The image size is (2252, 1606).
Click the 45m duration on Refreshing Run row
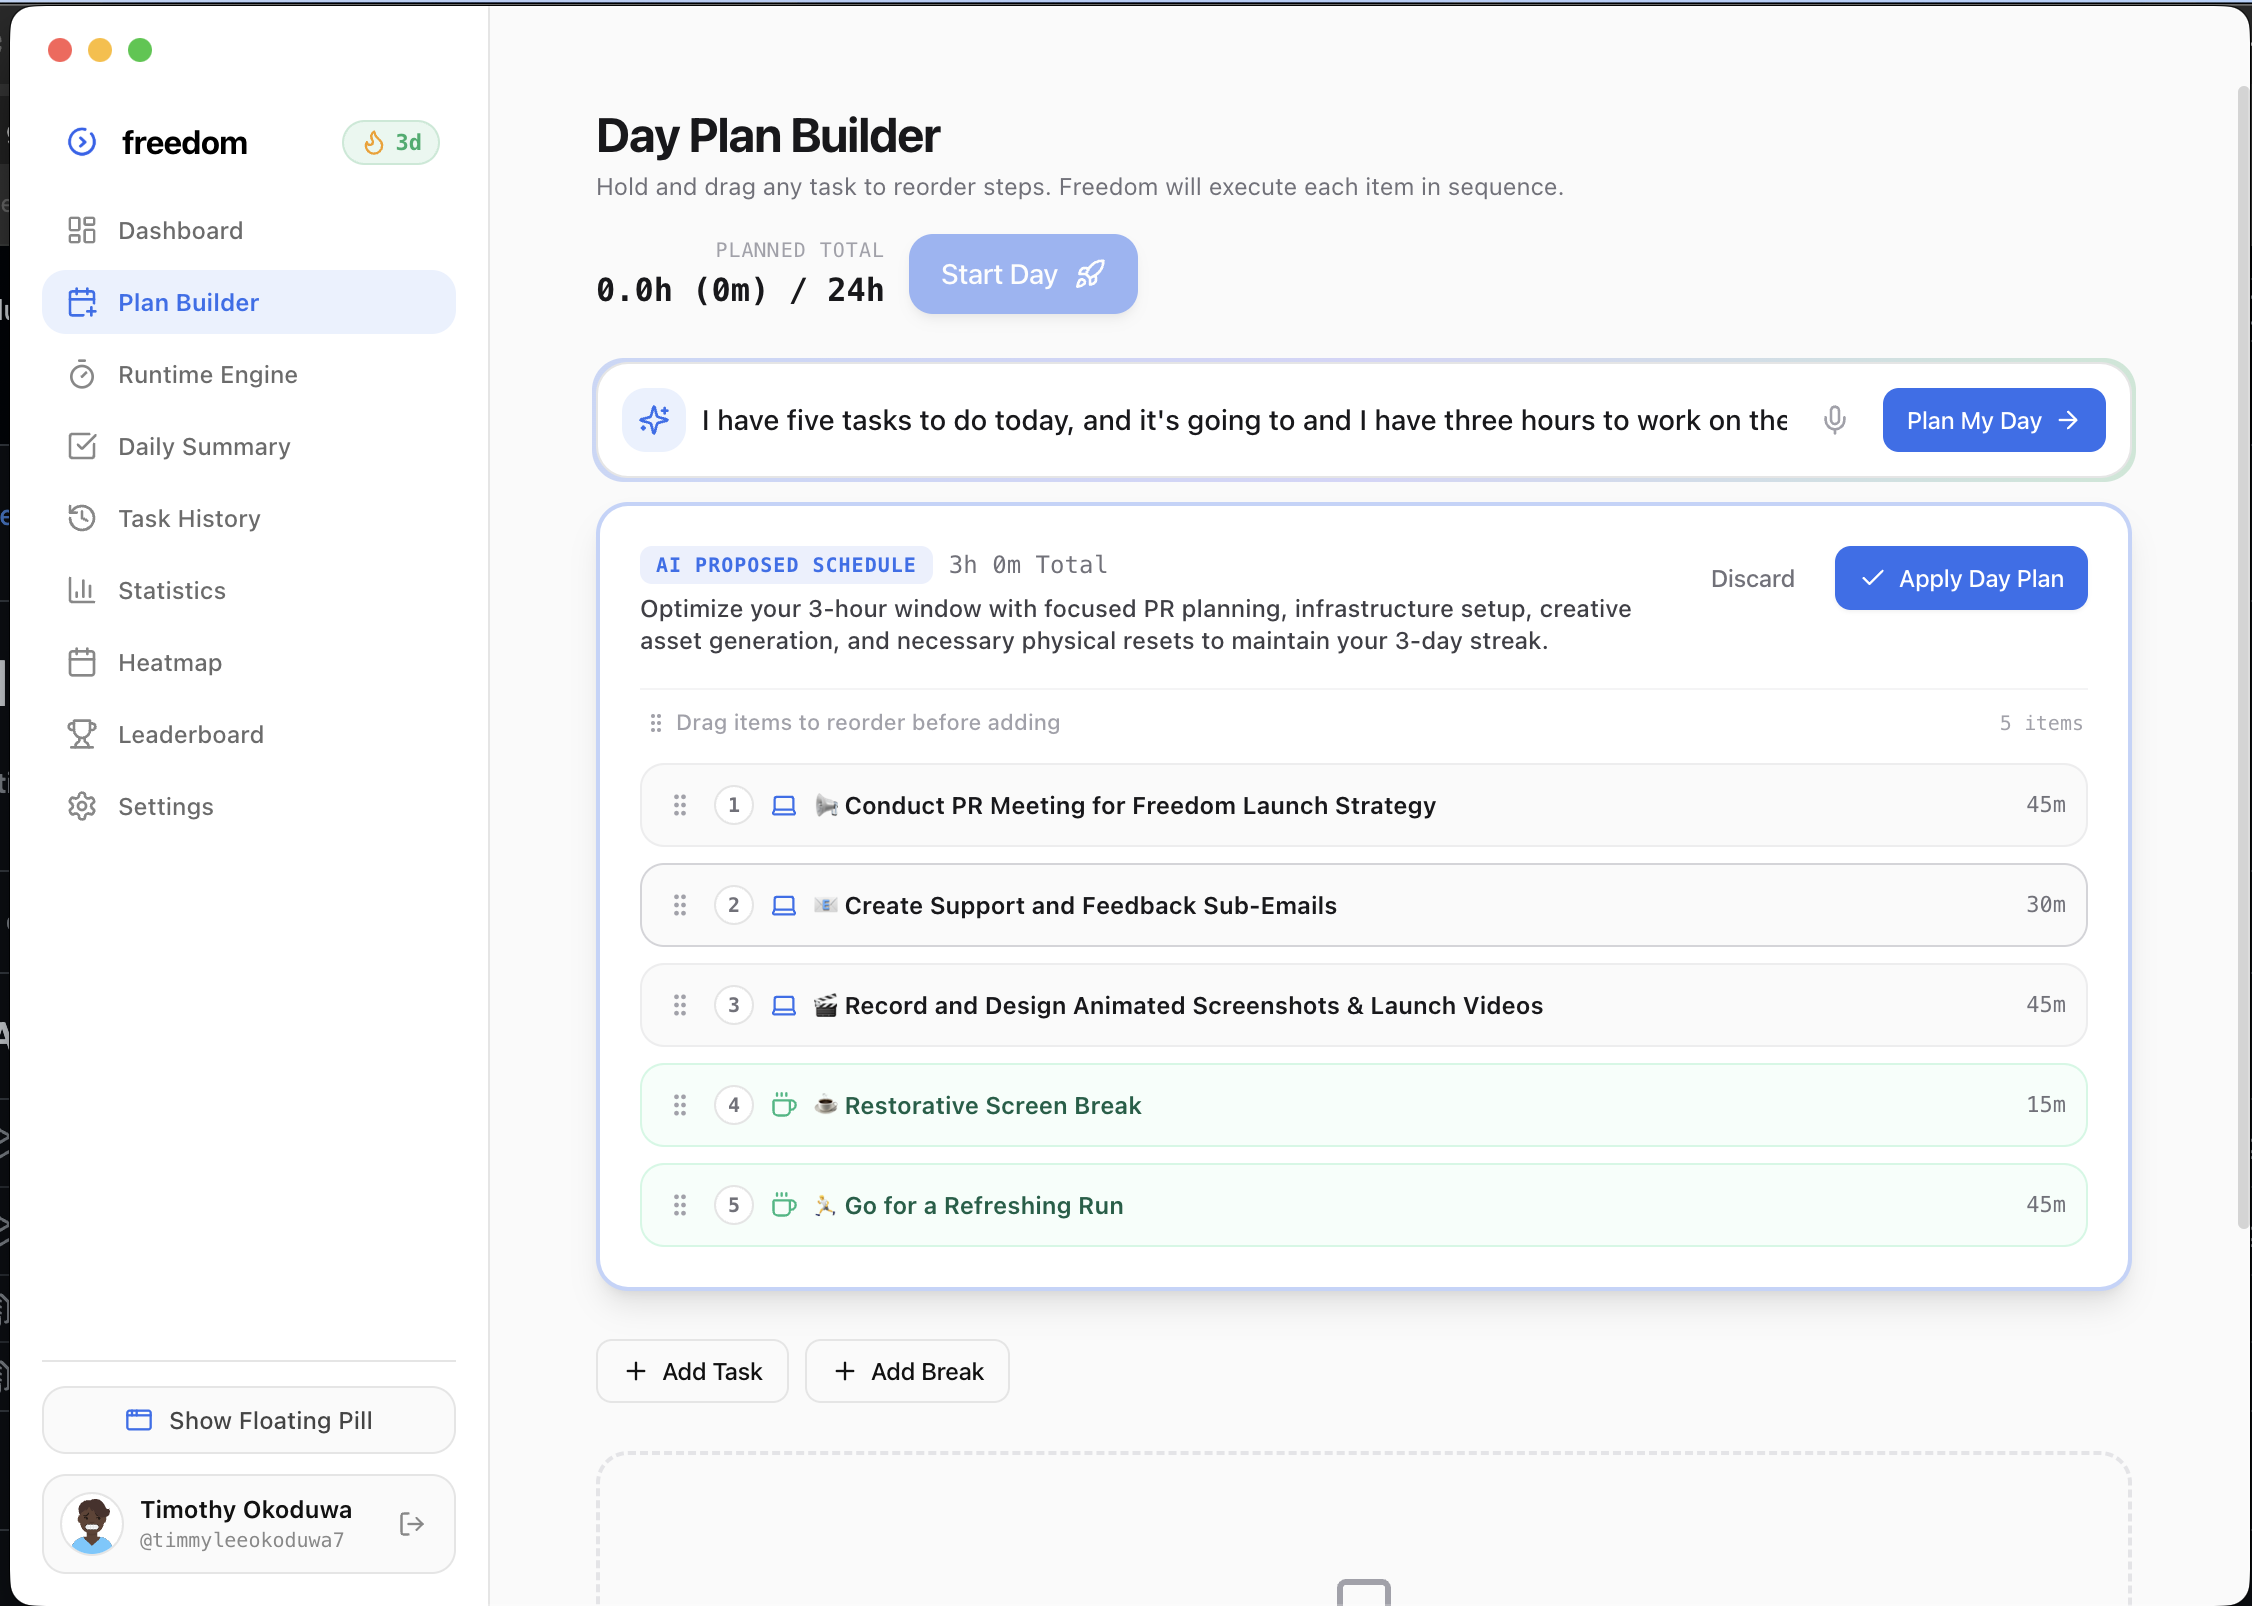[x=2045, y=1205]
